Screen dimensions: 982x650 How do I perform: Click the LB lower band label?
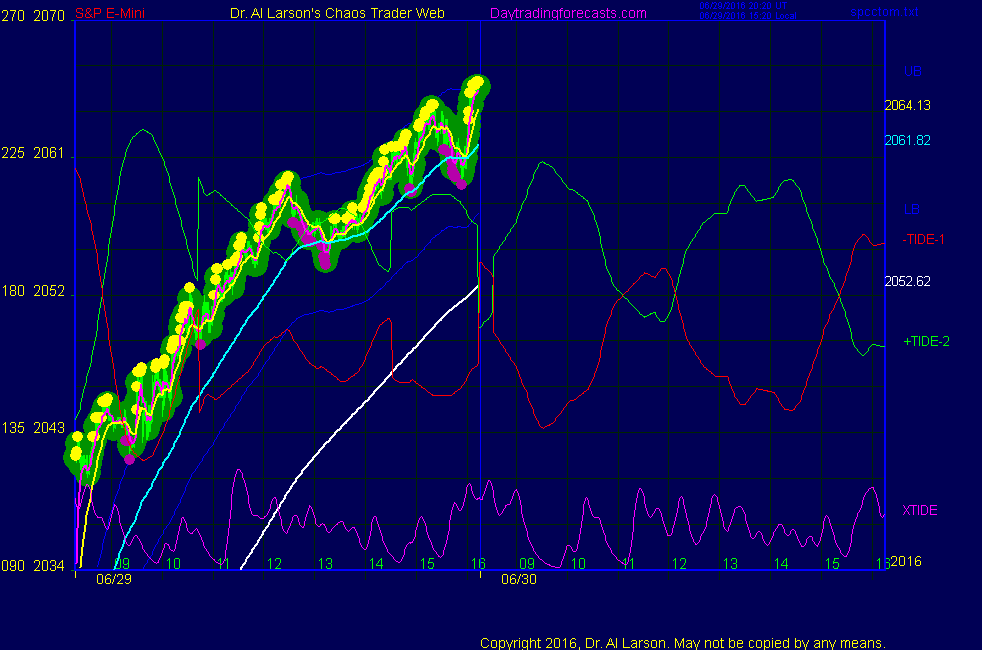912,209
